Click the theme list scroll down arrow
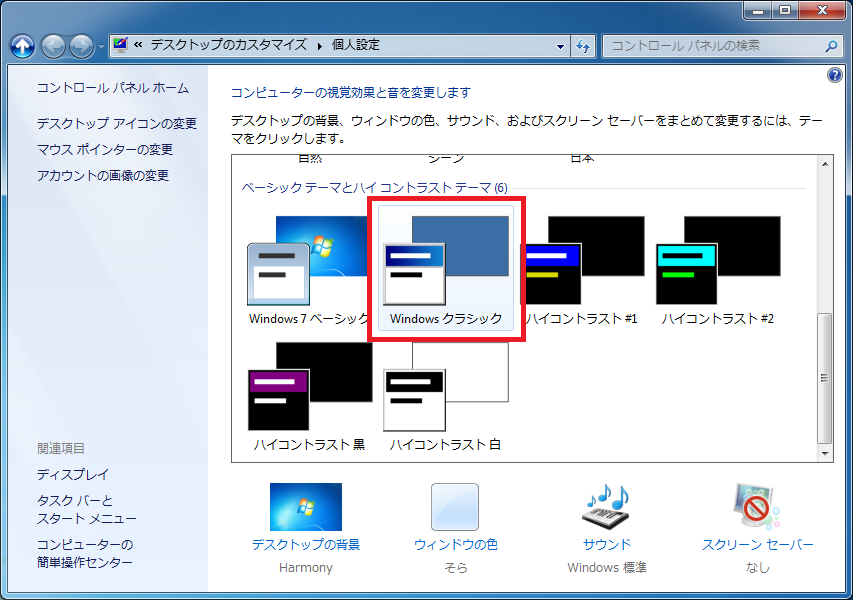Screen dimensions: 853x600 825,454
